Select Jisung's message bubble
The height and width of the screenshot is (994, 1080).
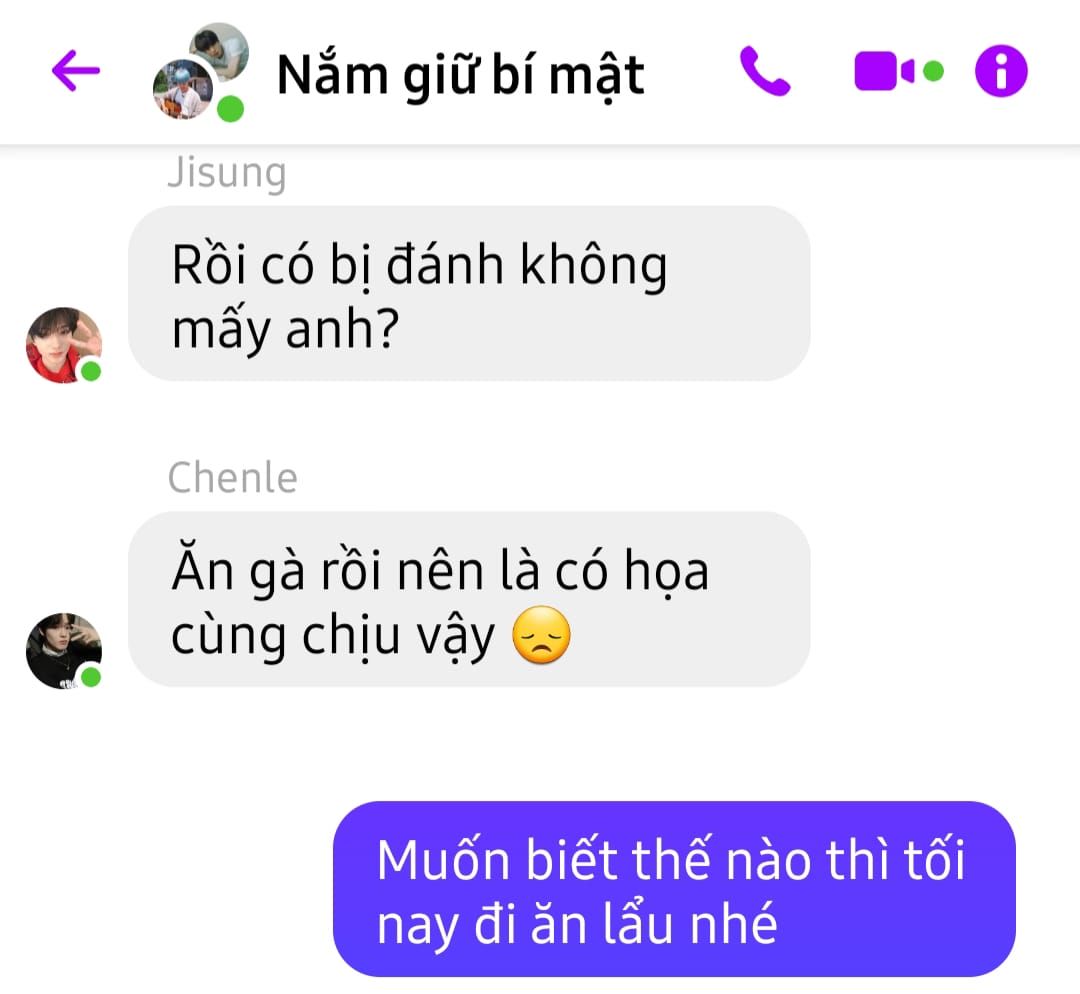click(469, 293)
